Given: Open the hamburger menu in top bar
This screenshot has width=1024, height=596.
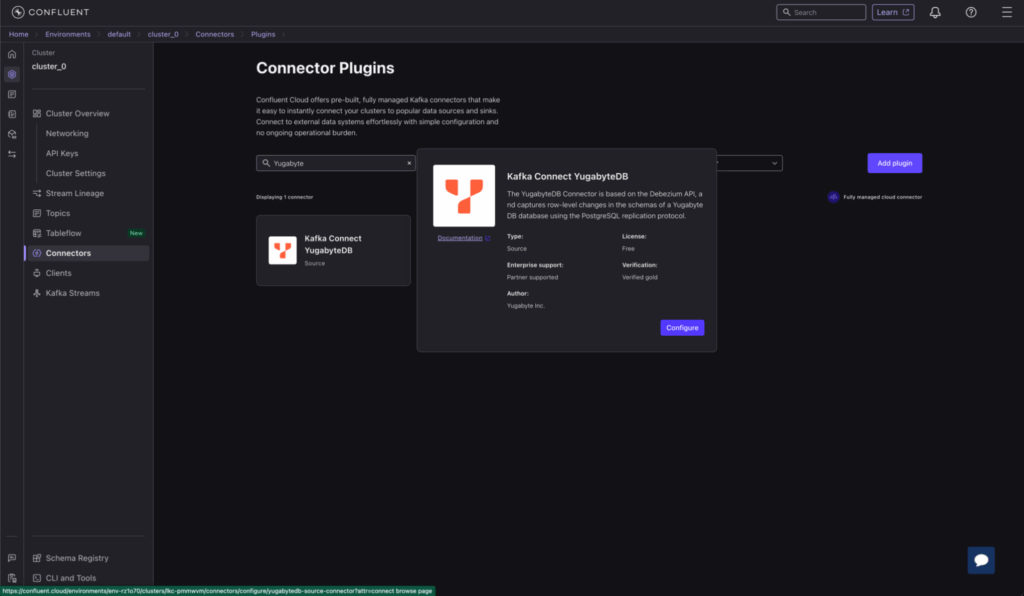Looking at the screenshot, I should (x=1006, y=12).
